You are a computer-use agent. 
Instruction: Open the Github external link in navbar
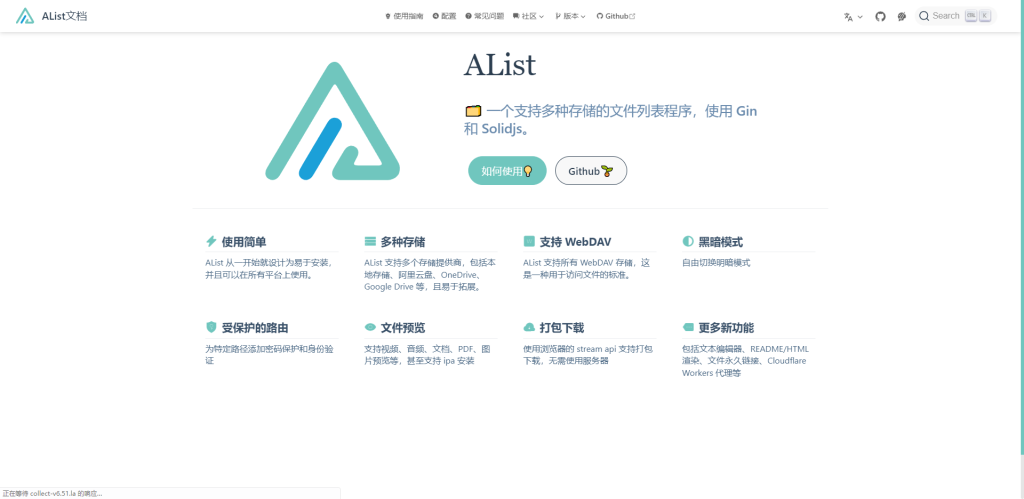point(616,16)
